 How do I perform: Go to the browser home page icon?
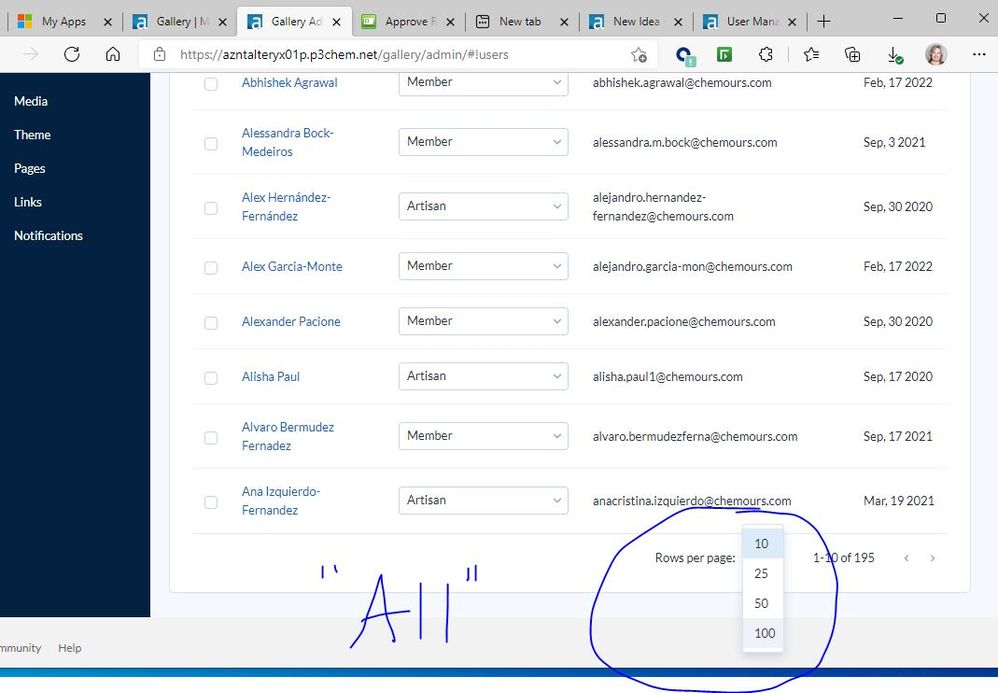(x=113, y=54)
